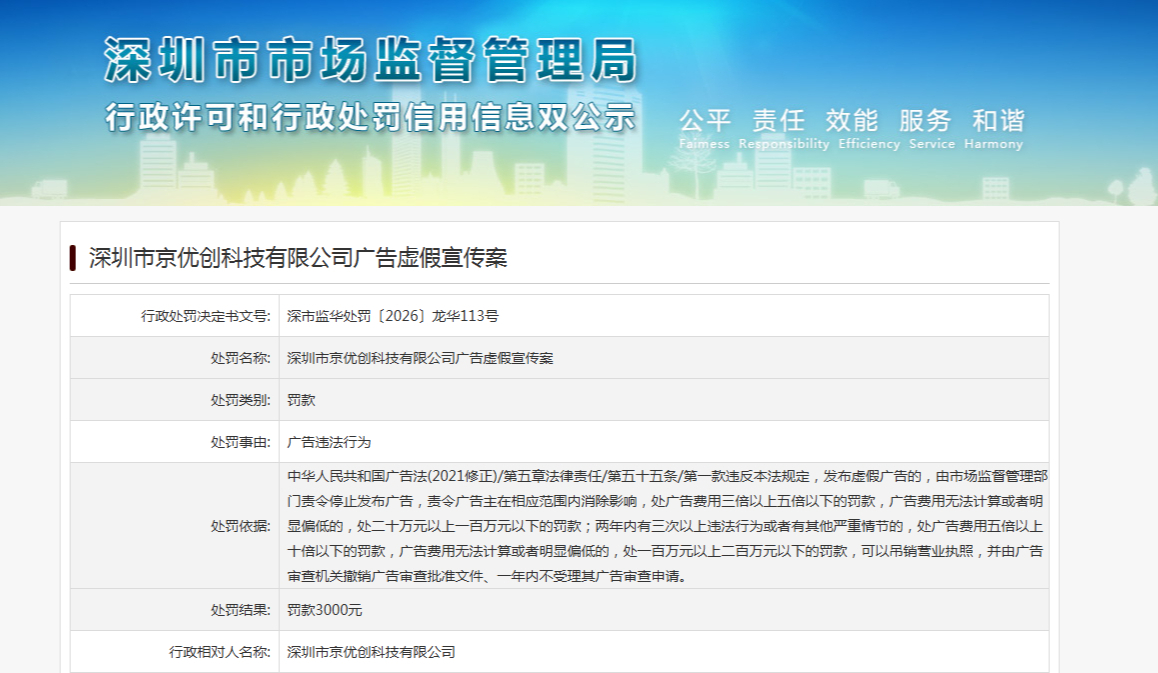This screenshot has width=1158, height=673.
Task: Click the 深圳市市场监督管理局 banner title
Action: pyautogui.click(x=371, y=61)
